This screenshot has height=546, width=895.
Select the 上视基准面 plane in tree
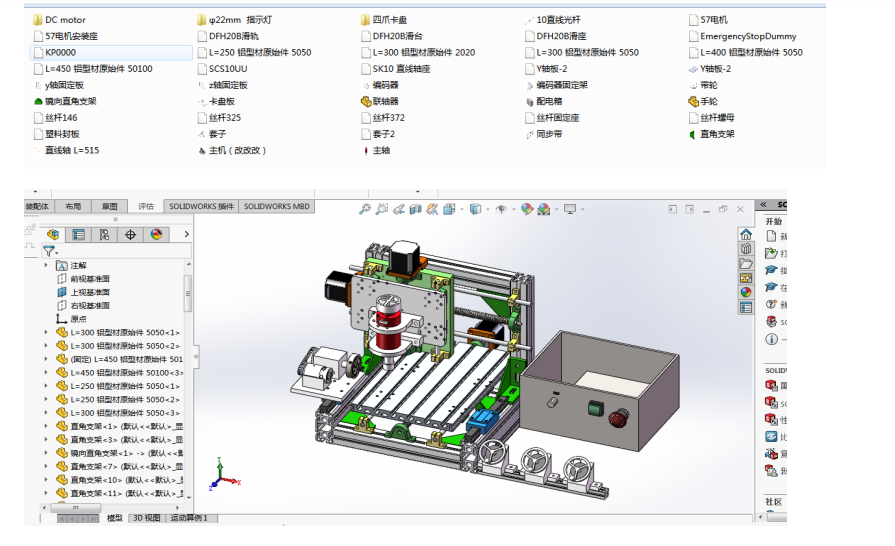pyautogui.click(x=90, y=292)
